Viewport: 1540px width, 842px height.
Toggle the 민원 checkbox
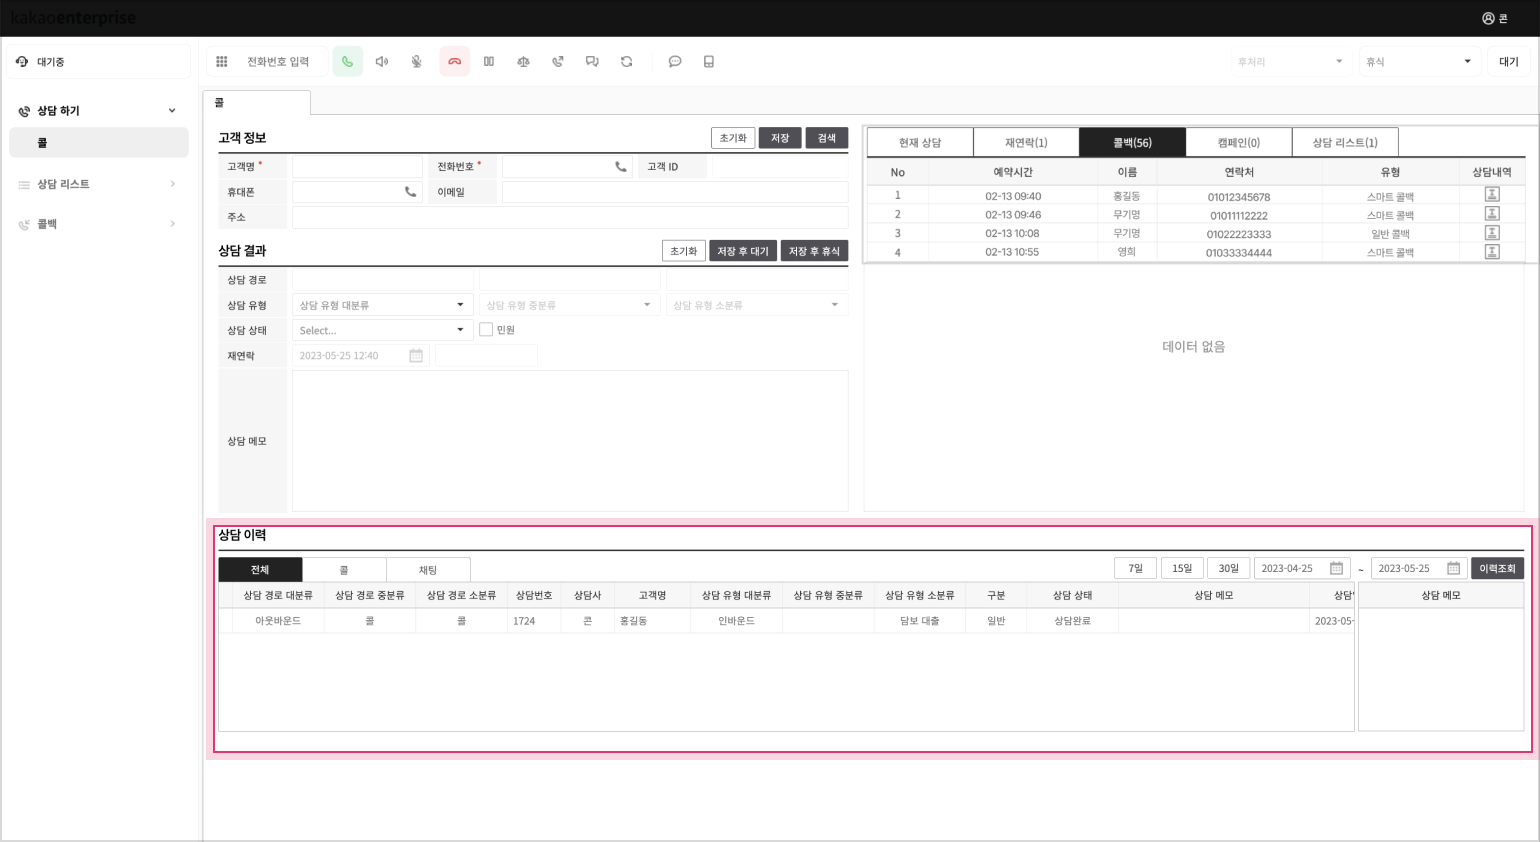click(486, 330)
